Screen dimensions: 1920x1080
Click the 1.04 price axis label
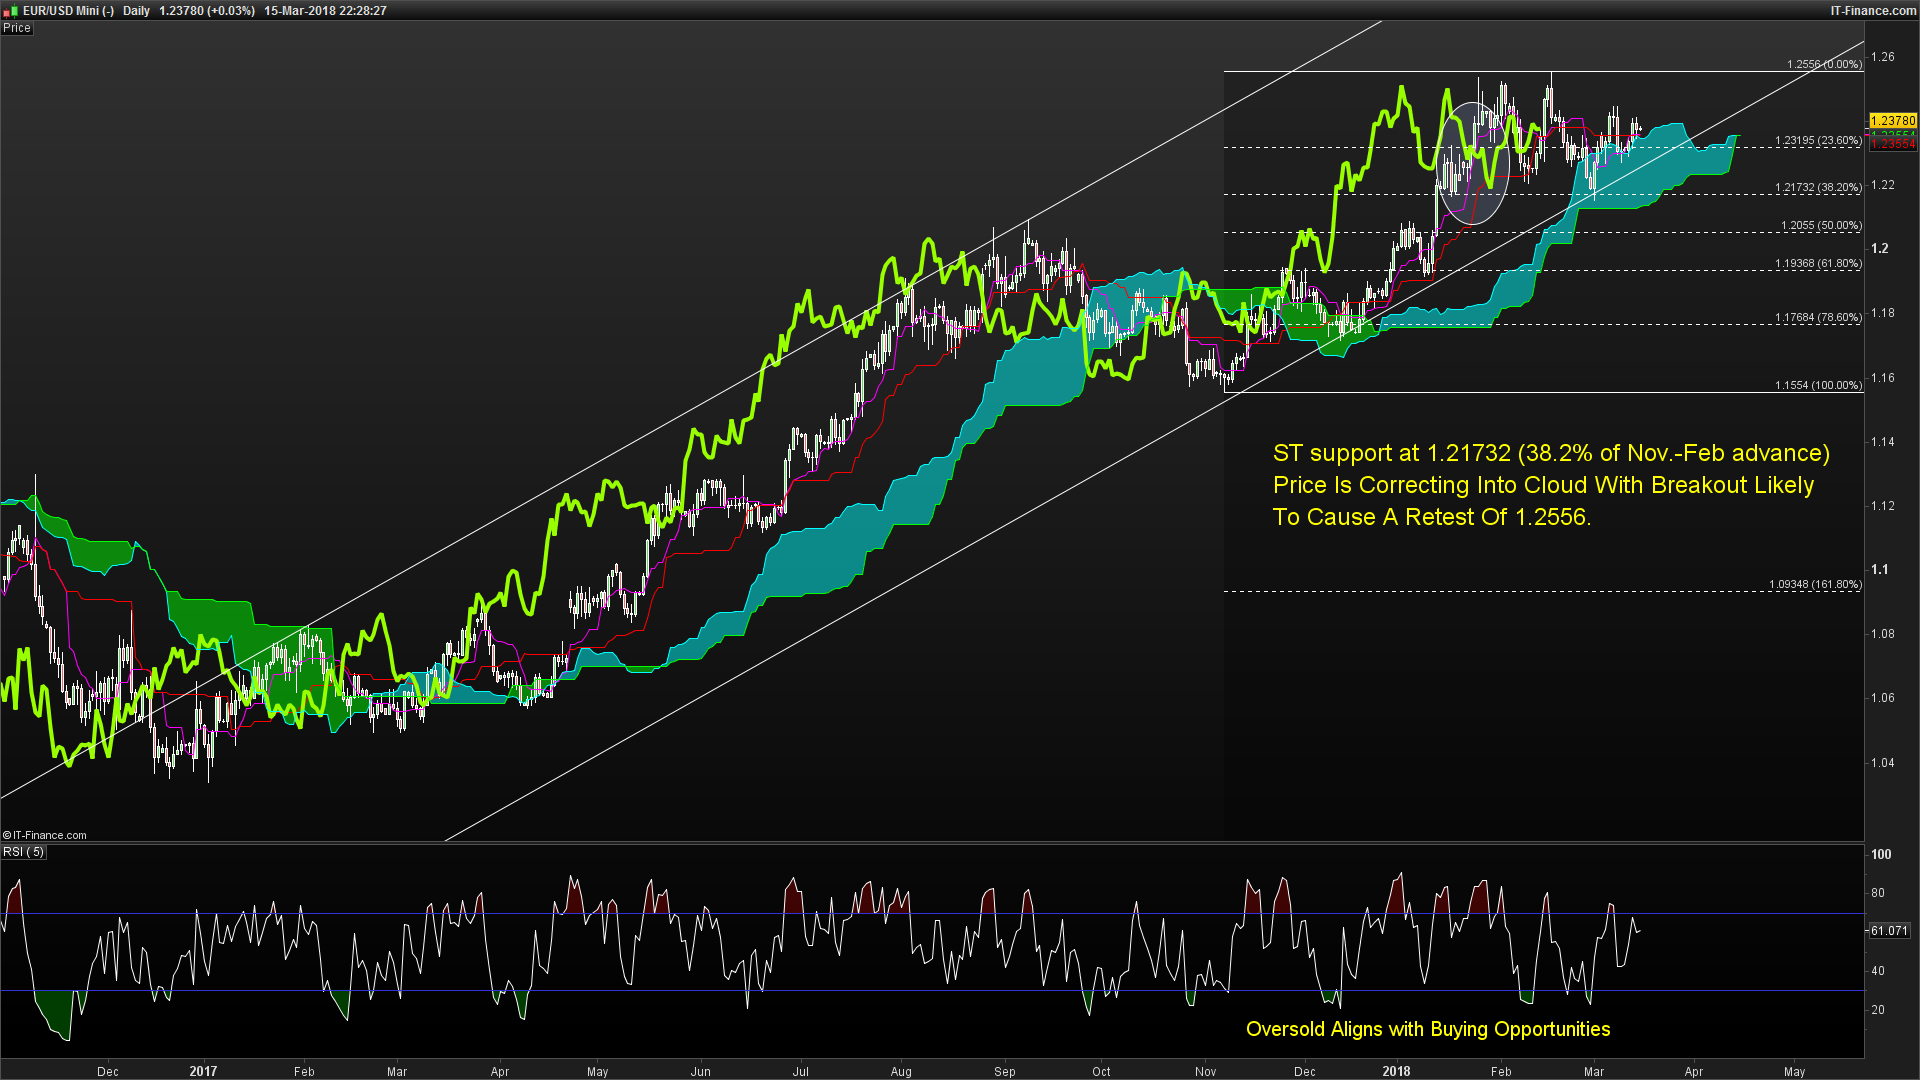click(x=1882, y=762)
